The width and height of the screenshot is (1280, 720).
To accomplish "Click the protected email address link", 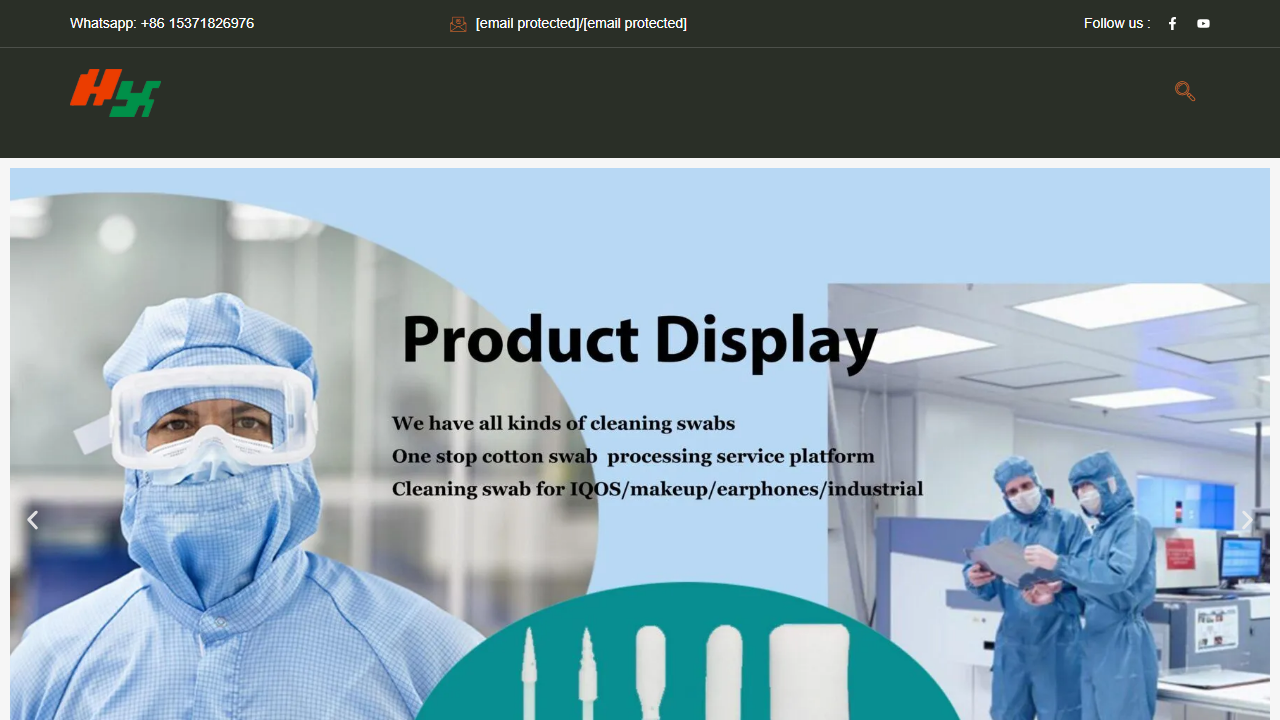I will (581, 23).
